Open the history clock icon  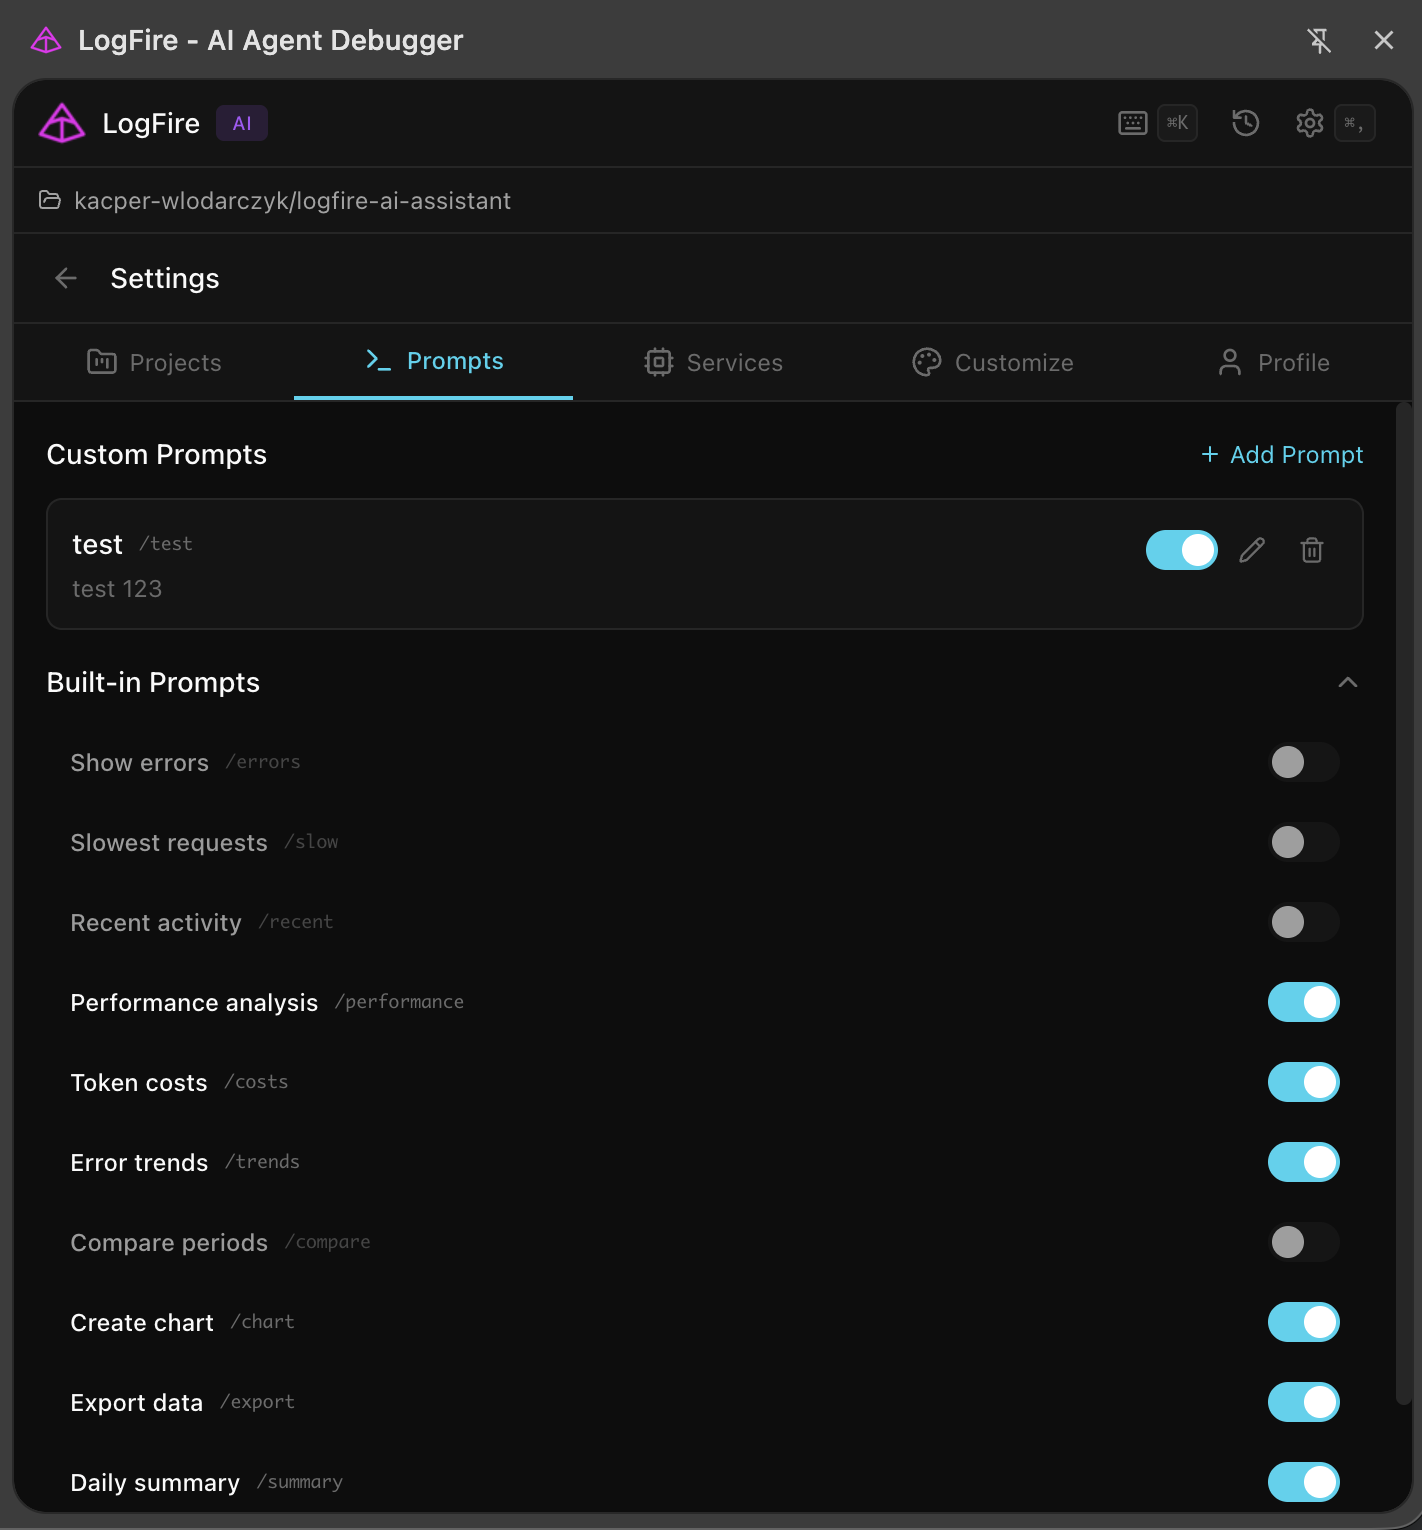[1245, 123]
